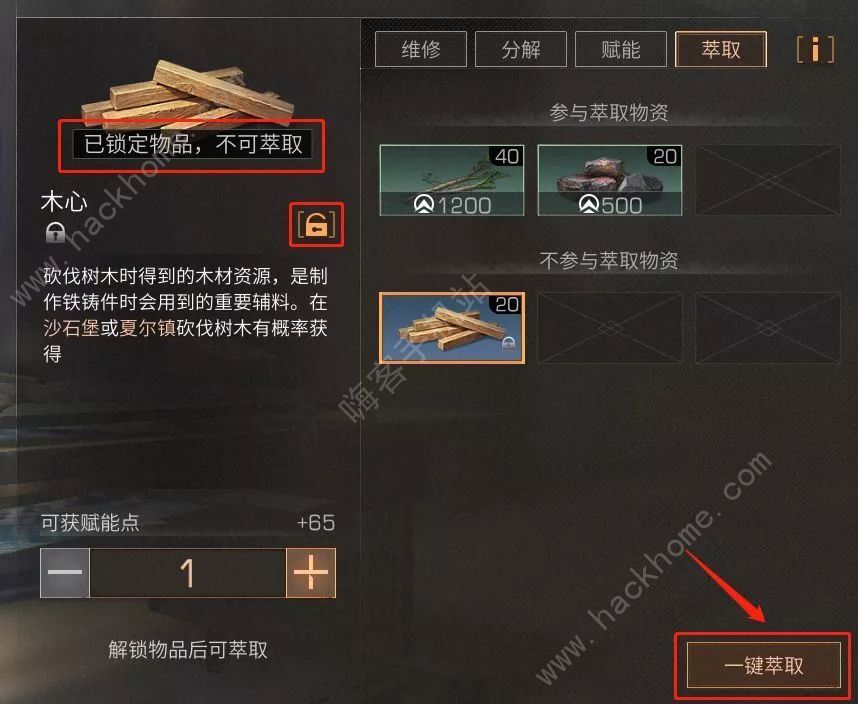
Task: Decrease quantity with the minus button
Action: (x=65, y=573)
